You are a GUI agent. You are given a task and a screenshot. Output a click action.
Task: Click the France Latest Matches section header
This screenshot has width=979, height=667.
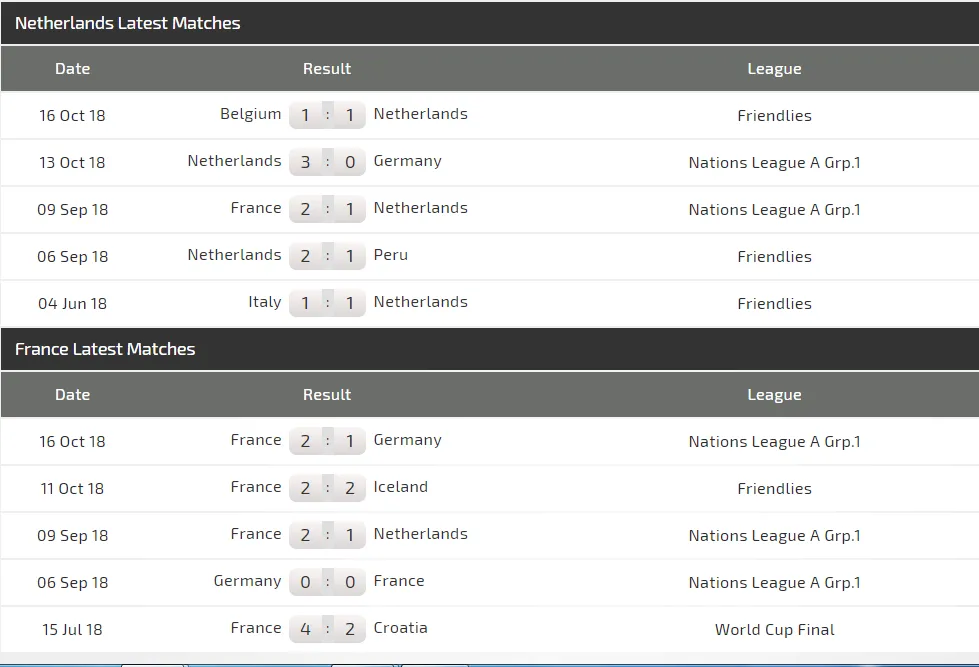point(105,349)
